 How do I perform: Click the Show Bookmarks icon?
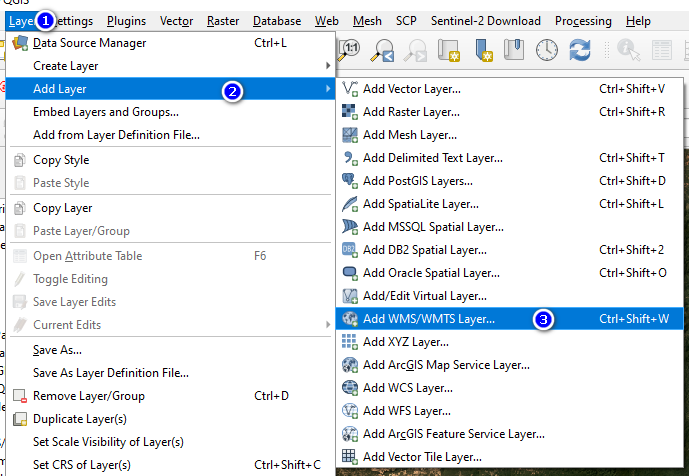(514, 50)
